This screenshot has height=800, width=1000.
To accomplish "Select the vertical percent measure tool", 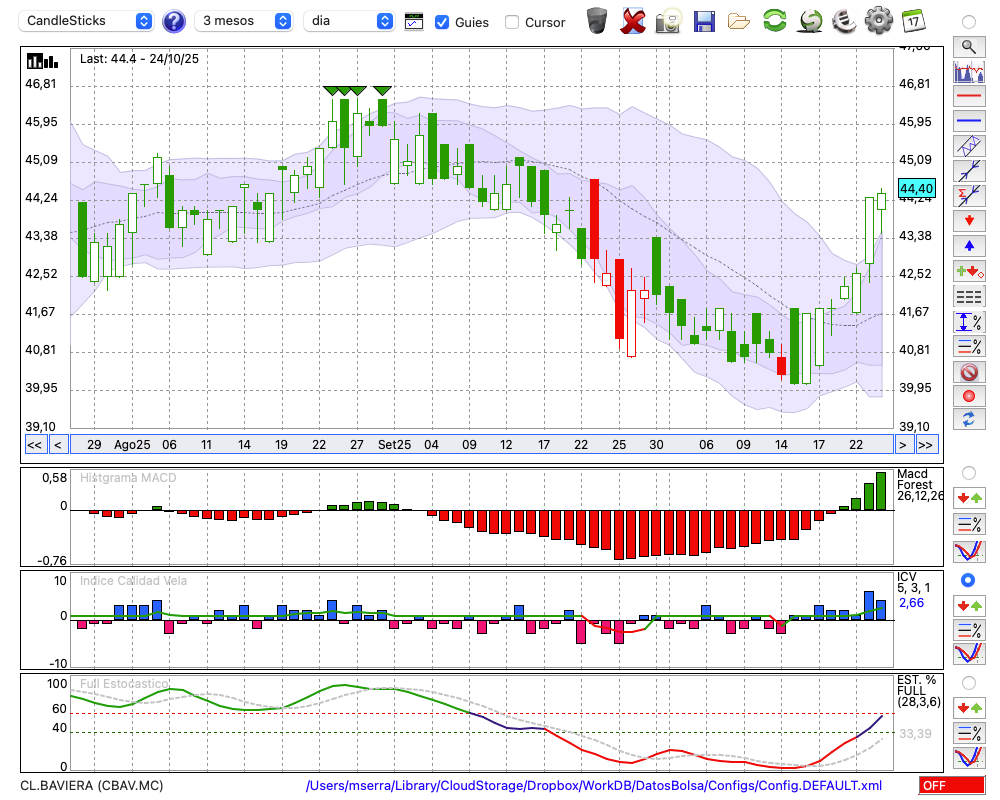I will point(969,321).
